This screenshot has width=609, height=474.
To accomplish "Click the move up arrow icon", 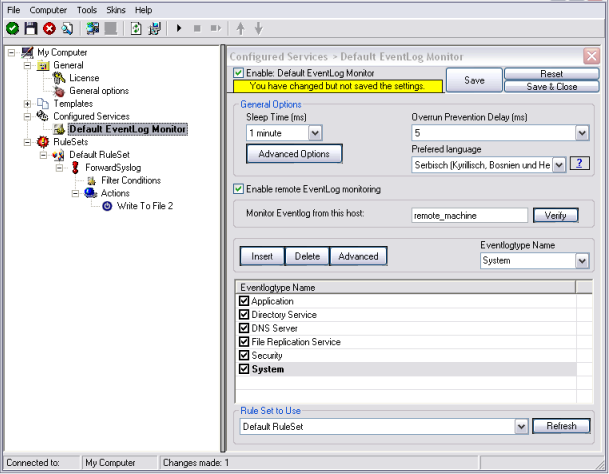I will [240, 28].
